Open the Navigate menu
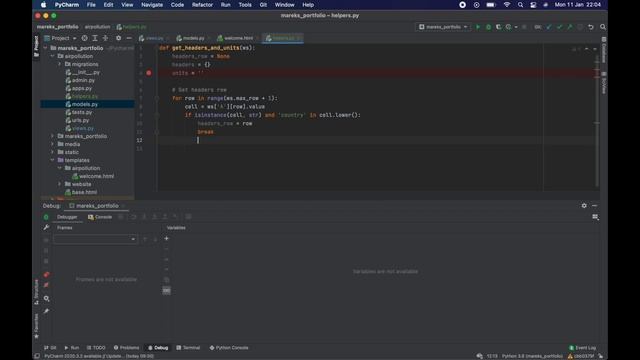Image resolution: width=640 pixels, height=360 pixels. [x=152, y=5]
